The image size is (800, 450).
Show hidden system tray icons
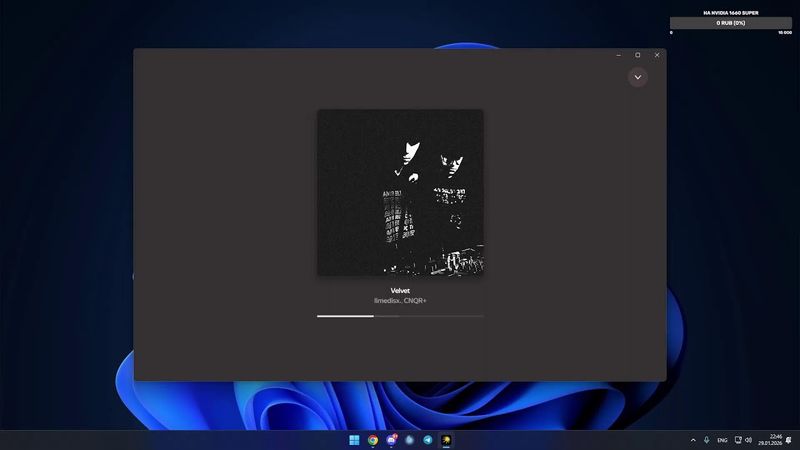[x=693, y=440]
